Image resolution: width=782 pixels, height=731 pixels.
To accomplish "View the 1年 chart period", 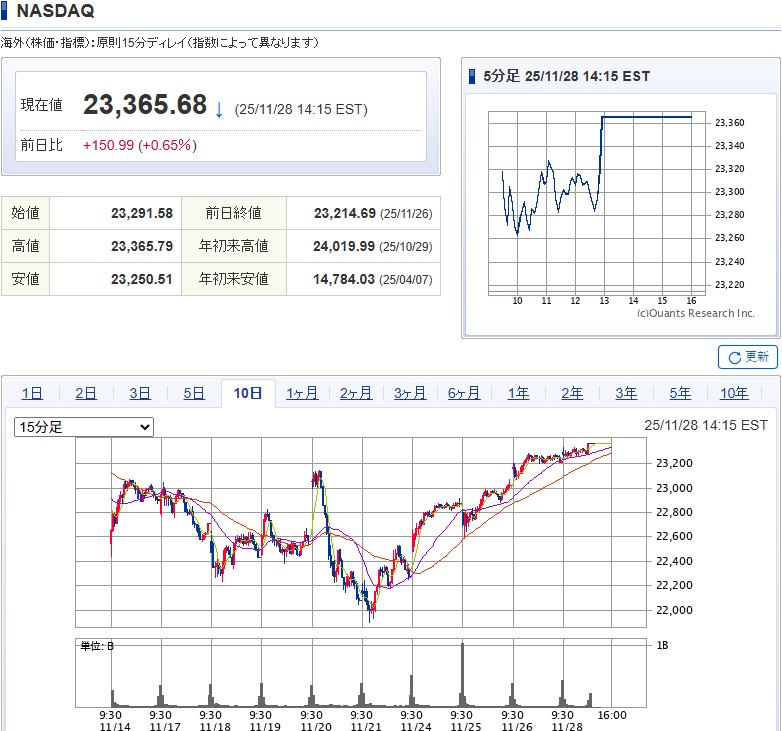I will coord(518,394).
